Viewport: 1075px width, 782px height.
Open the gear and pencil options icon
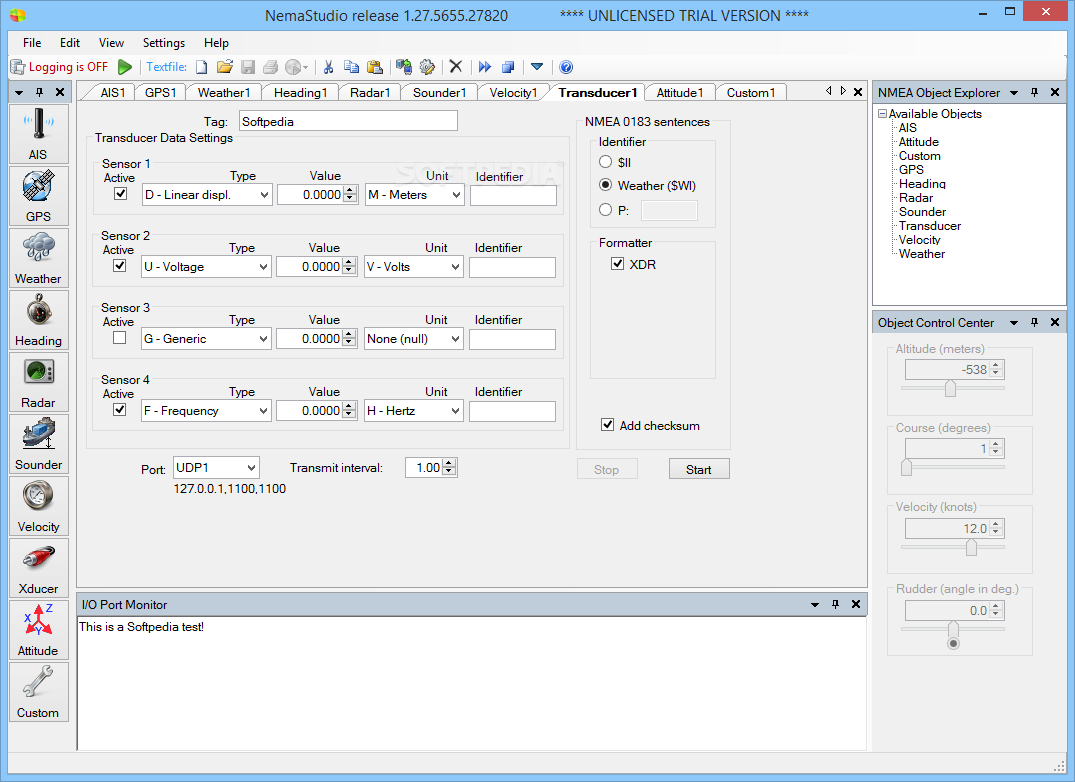point(427,66)
